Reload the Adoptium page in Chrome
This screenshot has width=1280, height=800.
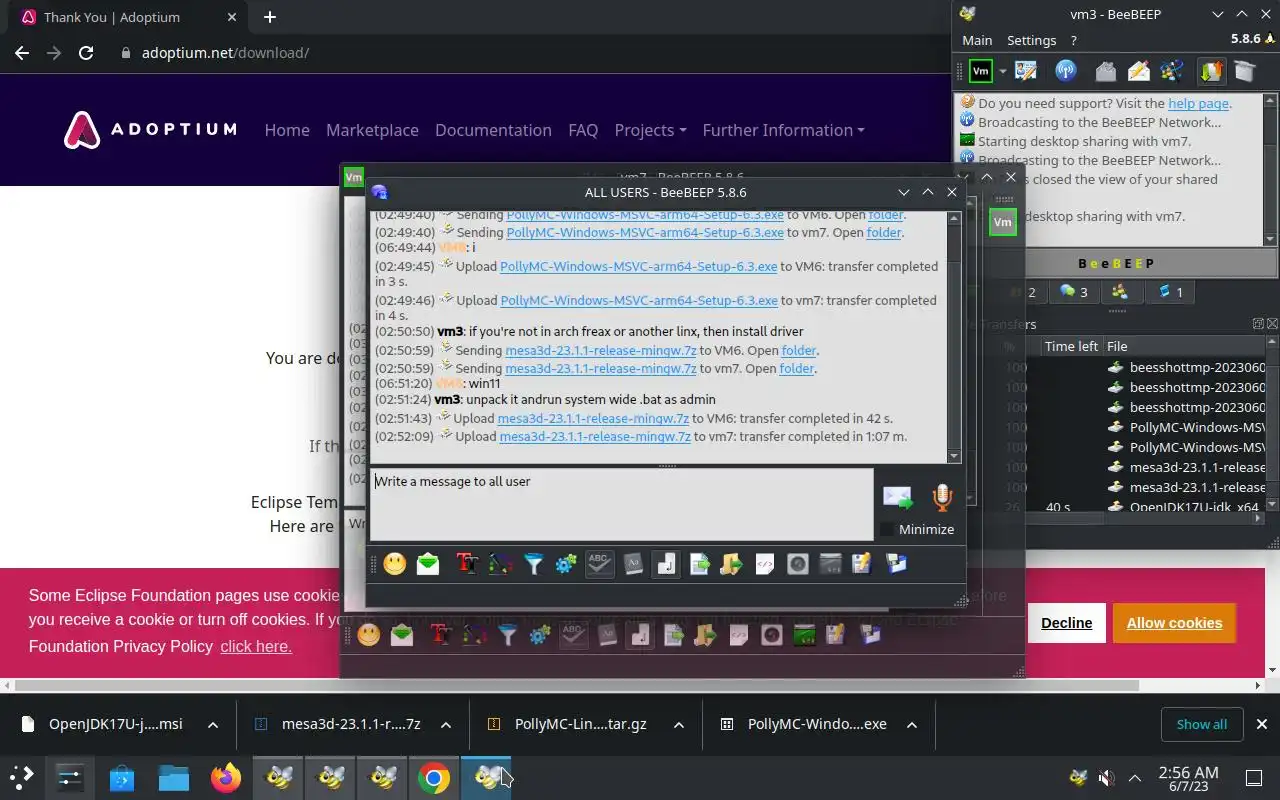click(86, 53)
